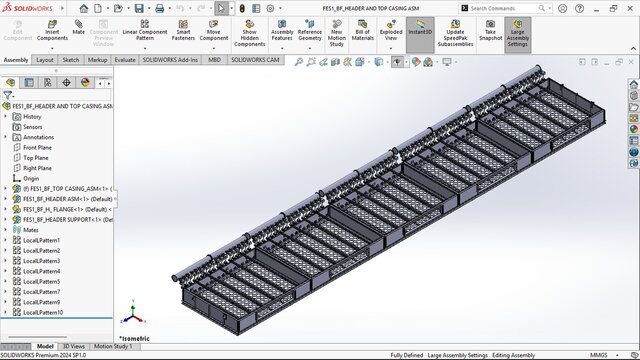The image size is (640, 360).
Task: Click the Rebuild traffic light icon
Action: point(242,8)
